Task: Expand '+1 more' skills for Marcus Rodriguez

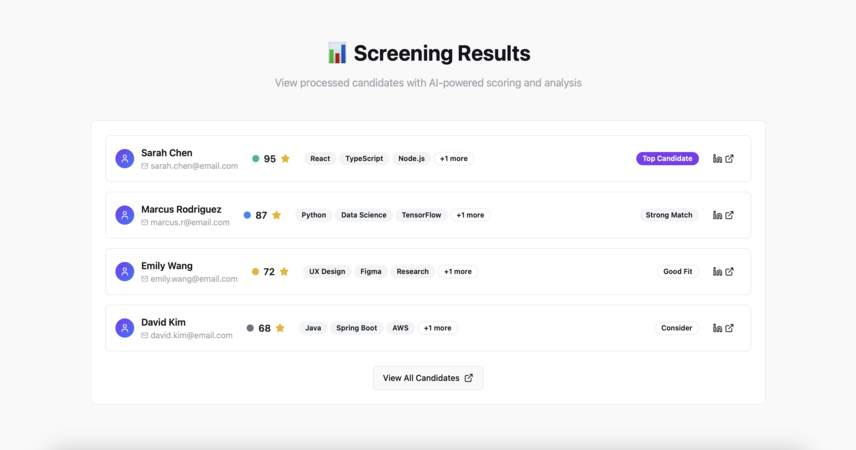Action: (x=470, y=215)
